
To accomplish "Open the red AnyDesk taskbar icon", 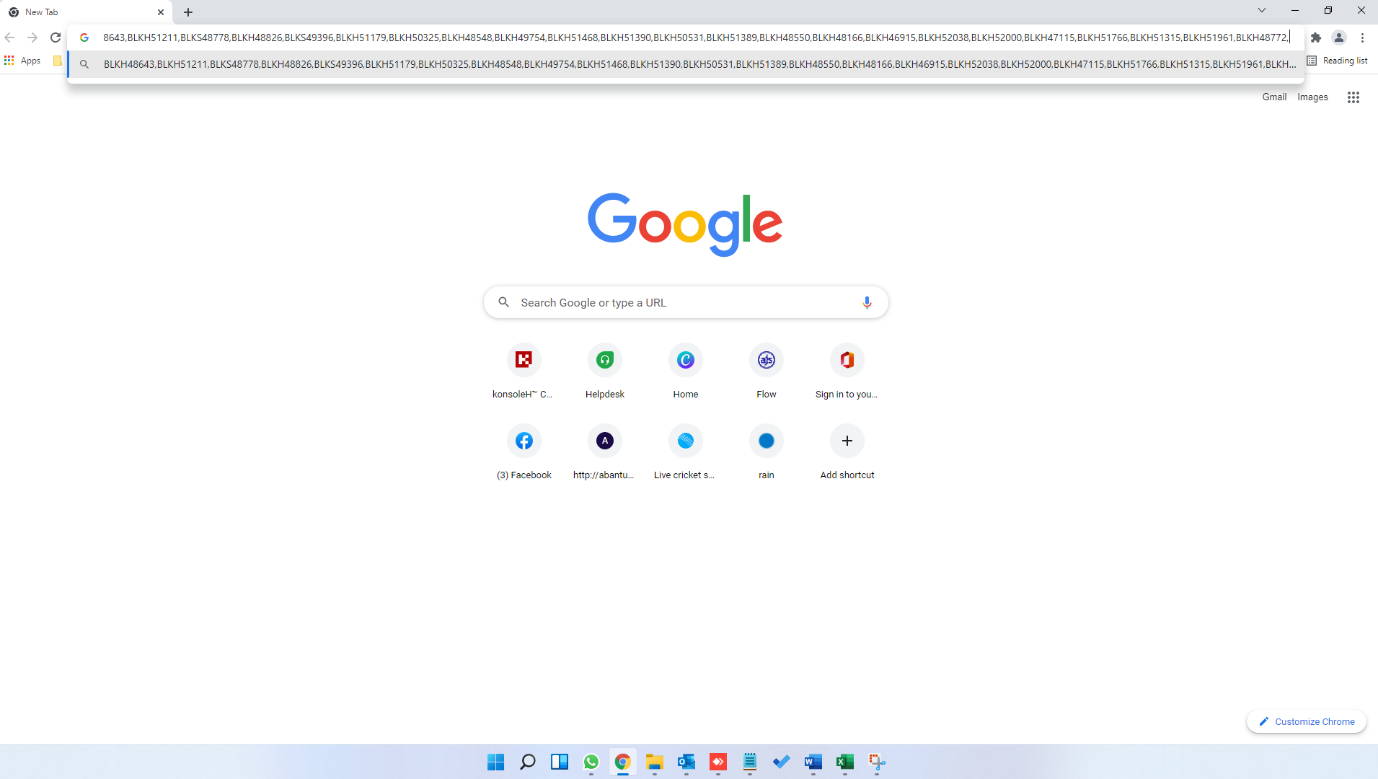I will click(718, 762).
